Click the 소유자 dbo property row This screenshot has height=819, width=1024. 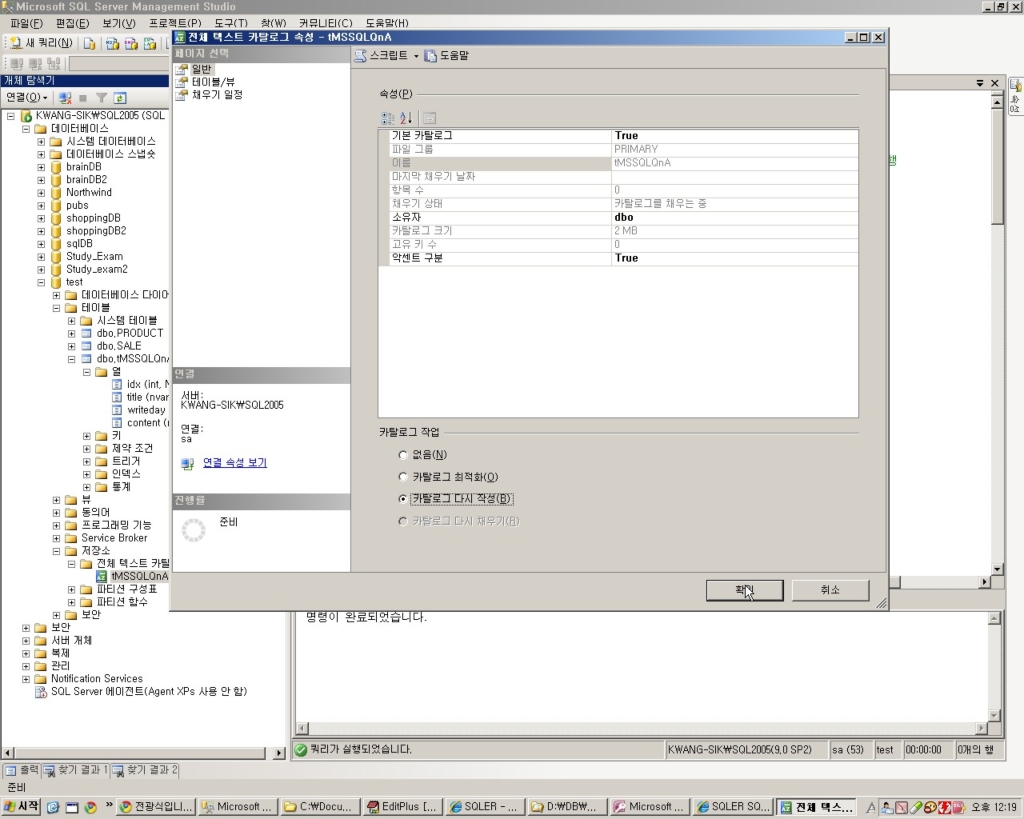[x=618, y=217]
